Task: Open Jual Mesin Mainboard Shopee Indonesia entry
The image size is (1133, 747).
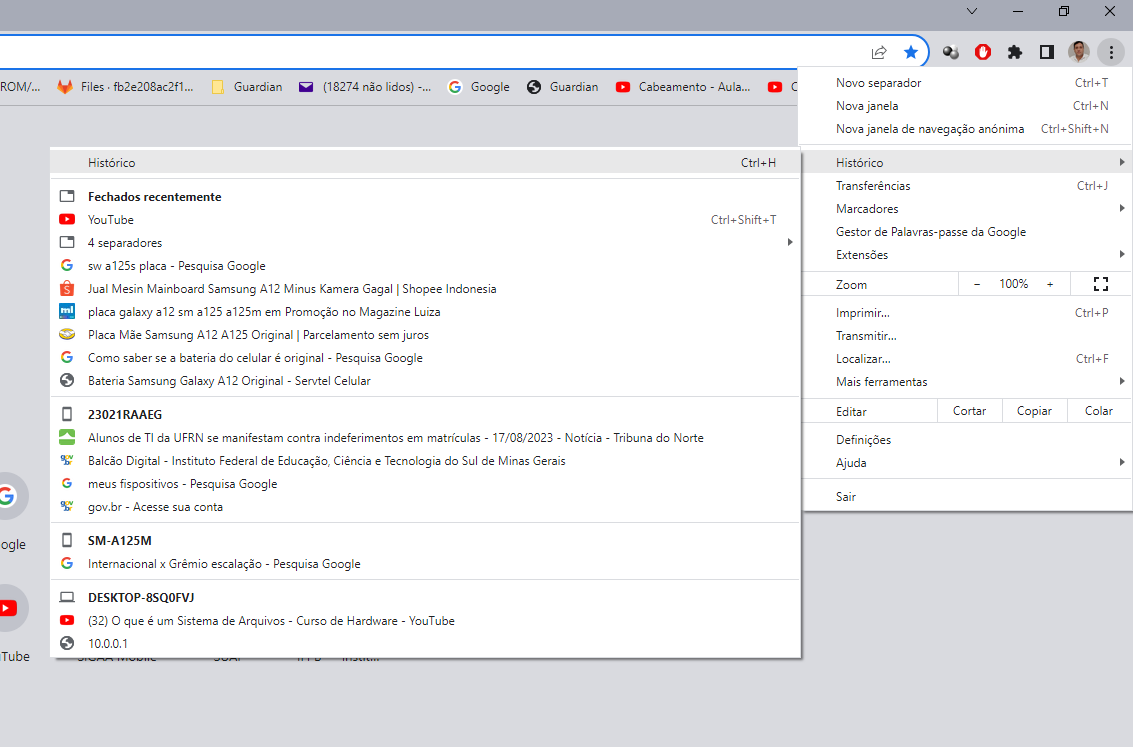Action: [426, 289]
